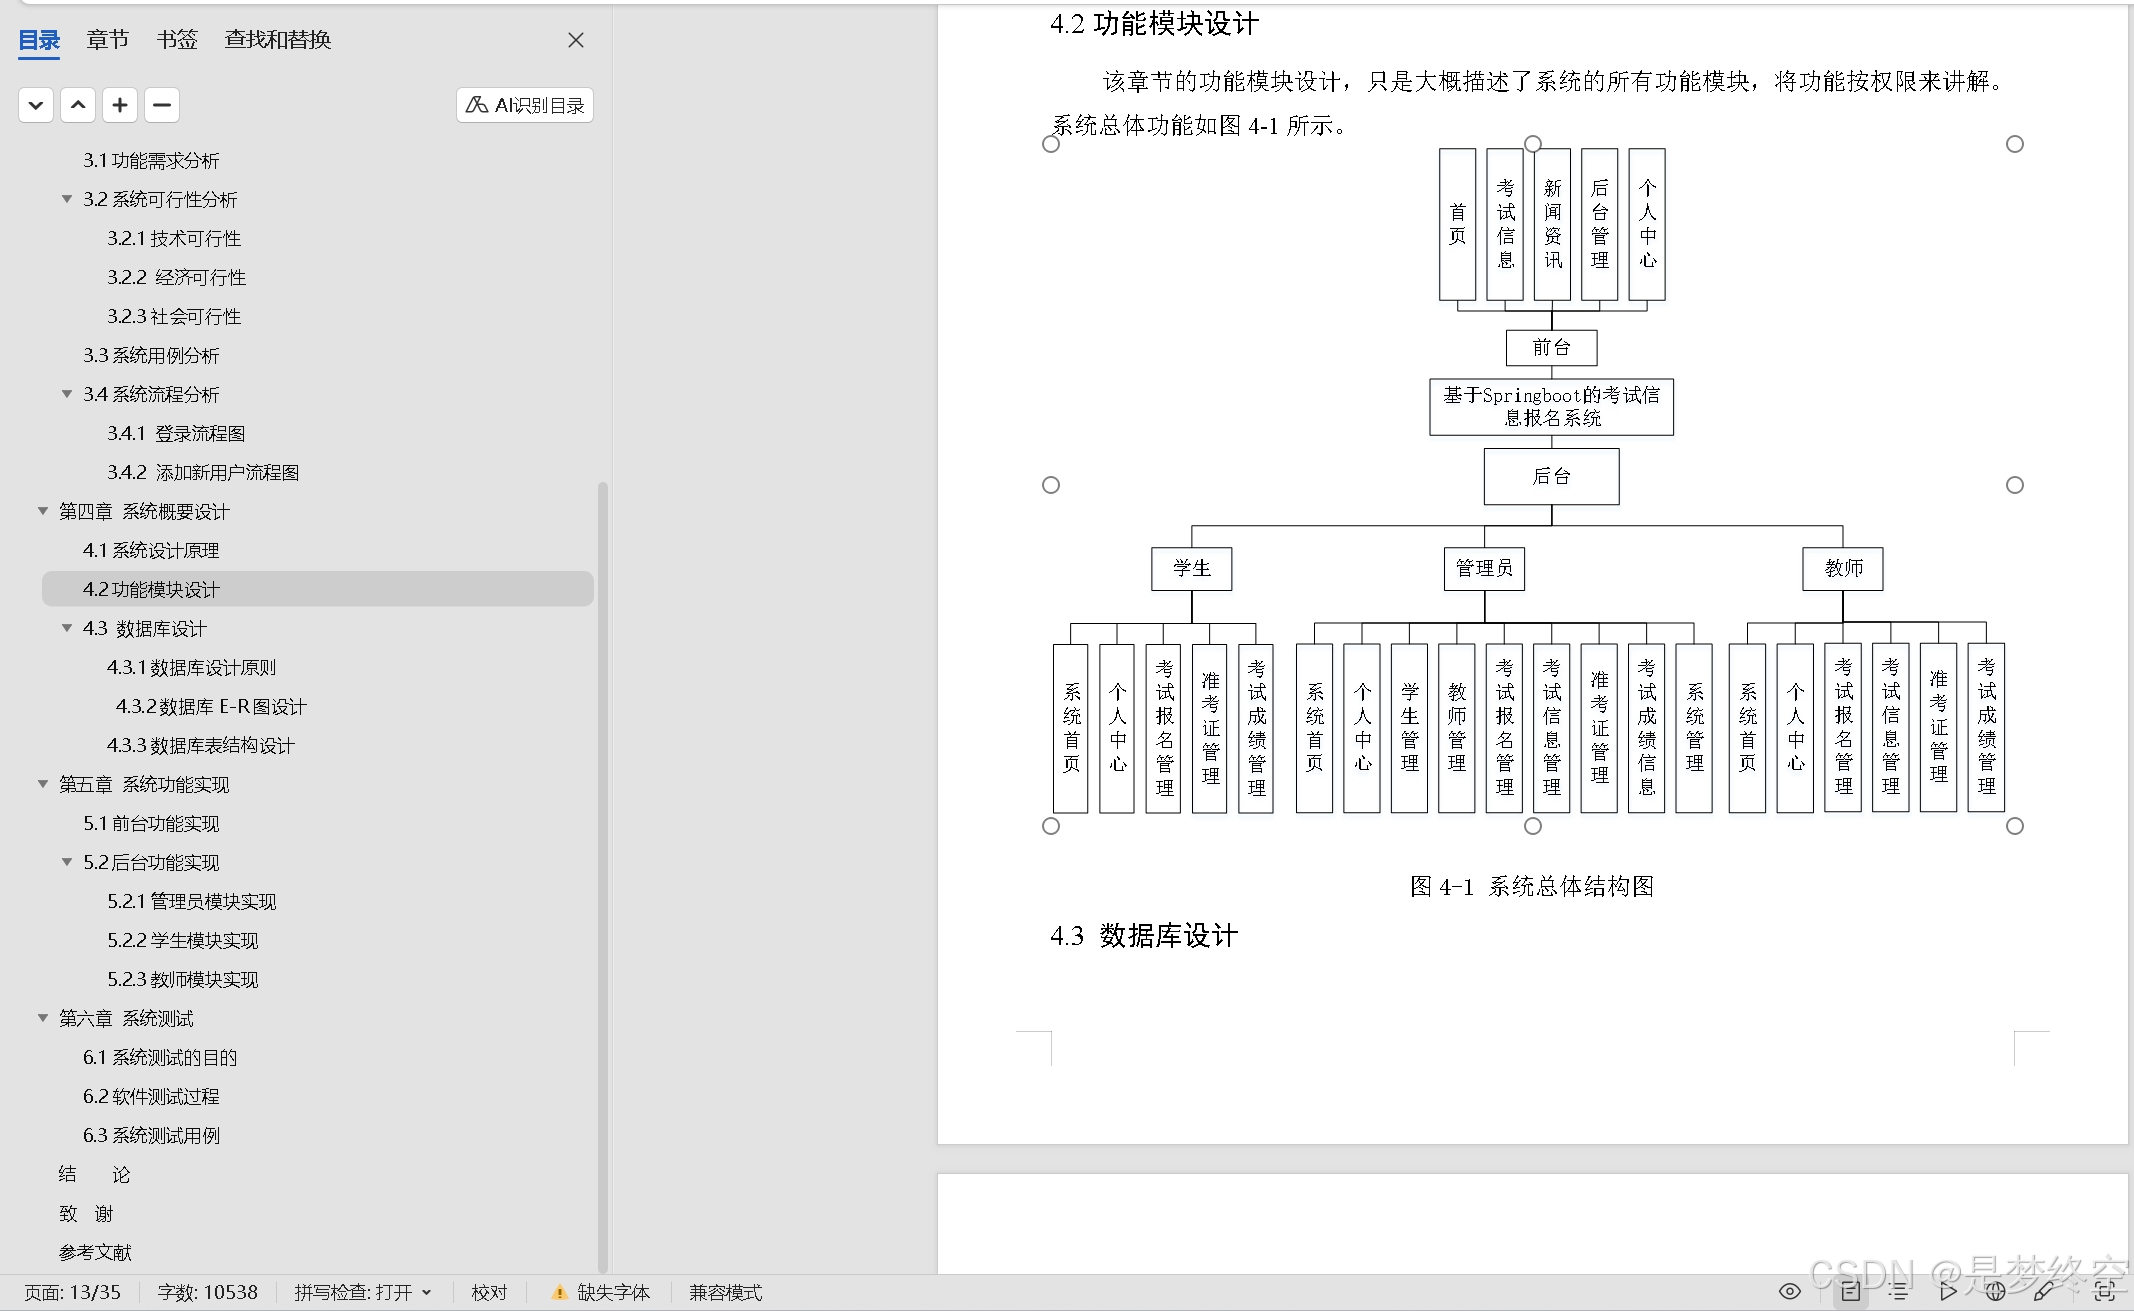Click the up-chevron collapse-all icon
Screen dimensions: 2134x1311
coord(78,105)
